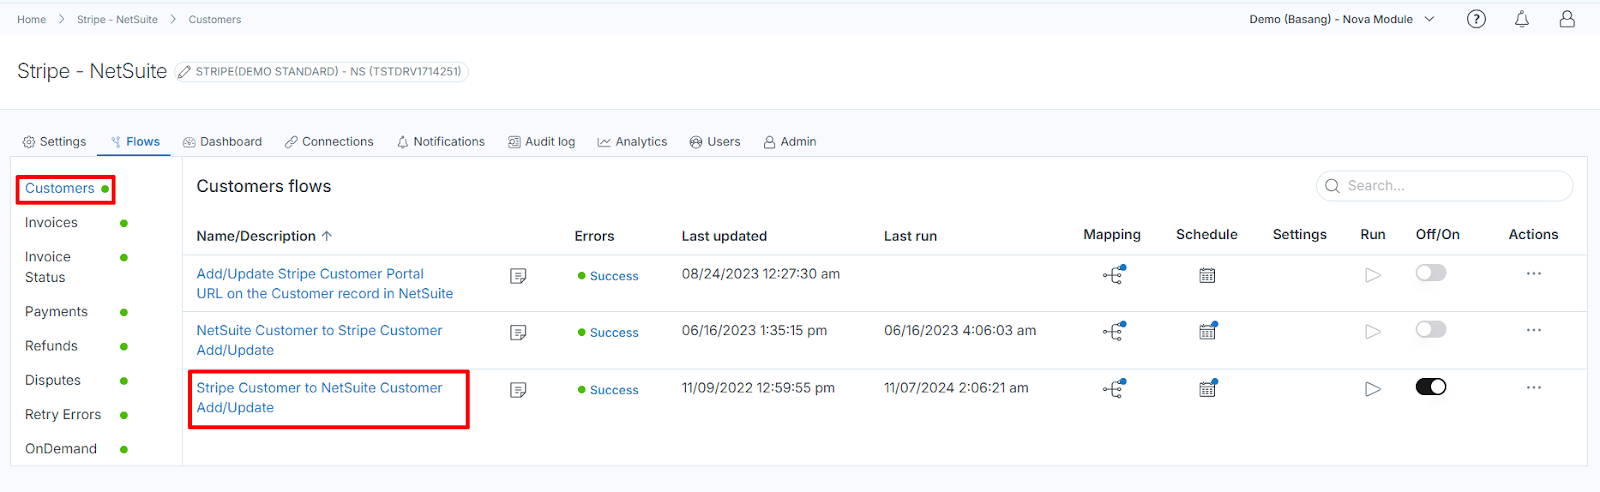Enable the NetSuite Customer to Stripe Customer flow

tap(1430, 330)
